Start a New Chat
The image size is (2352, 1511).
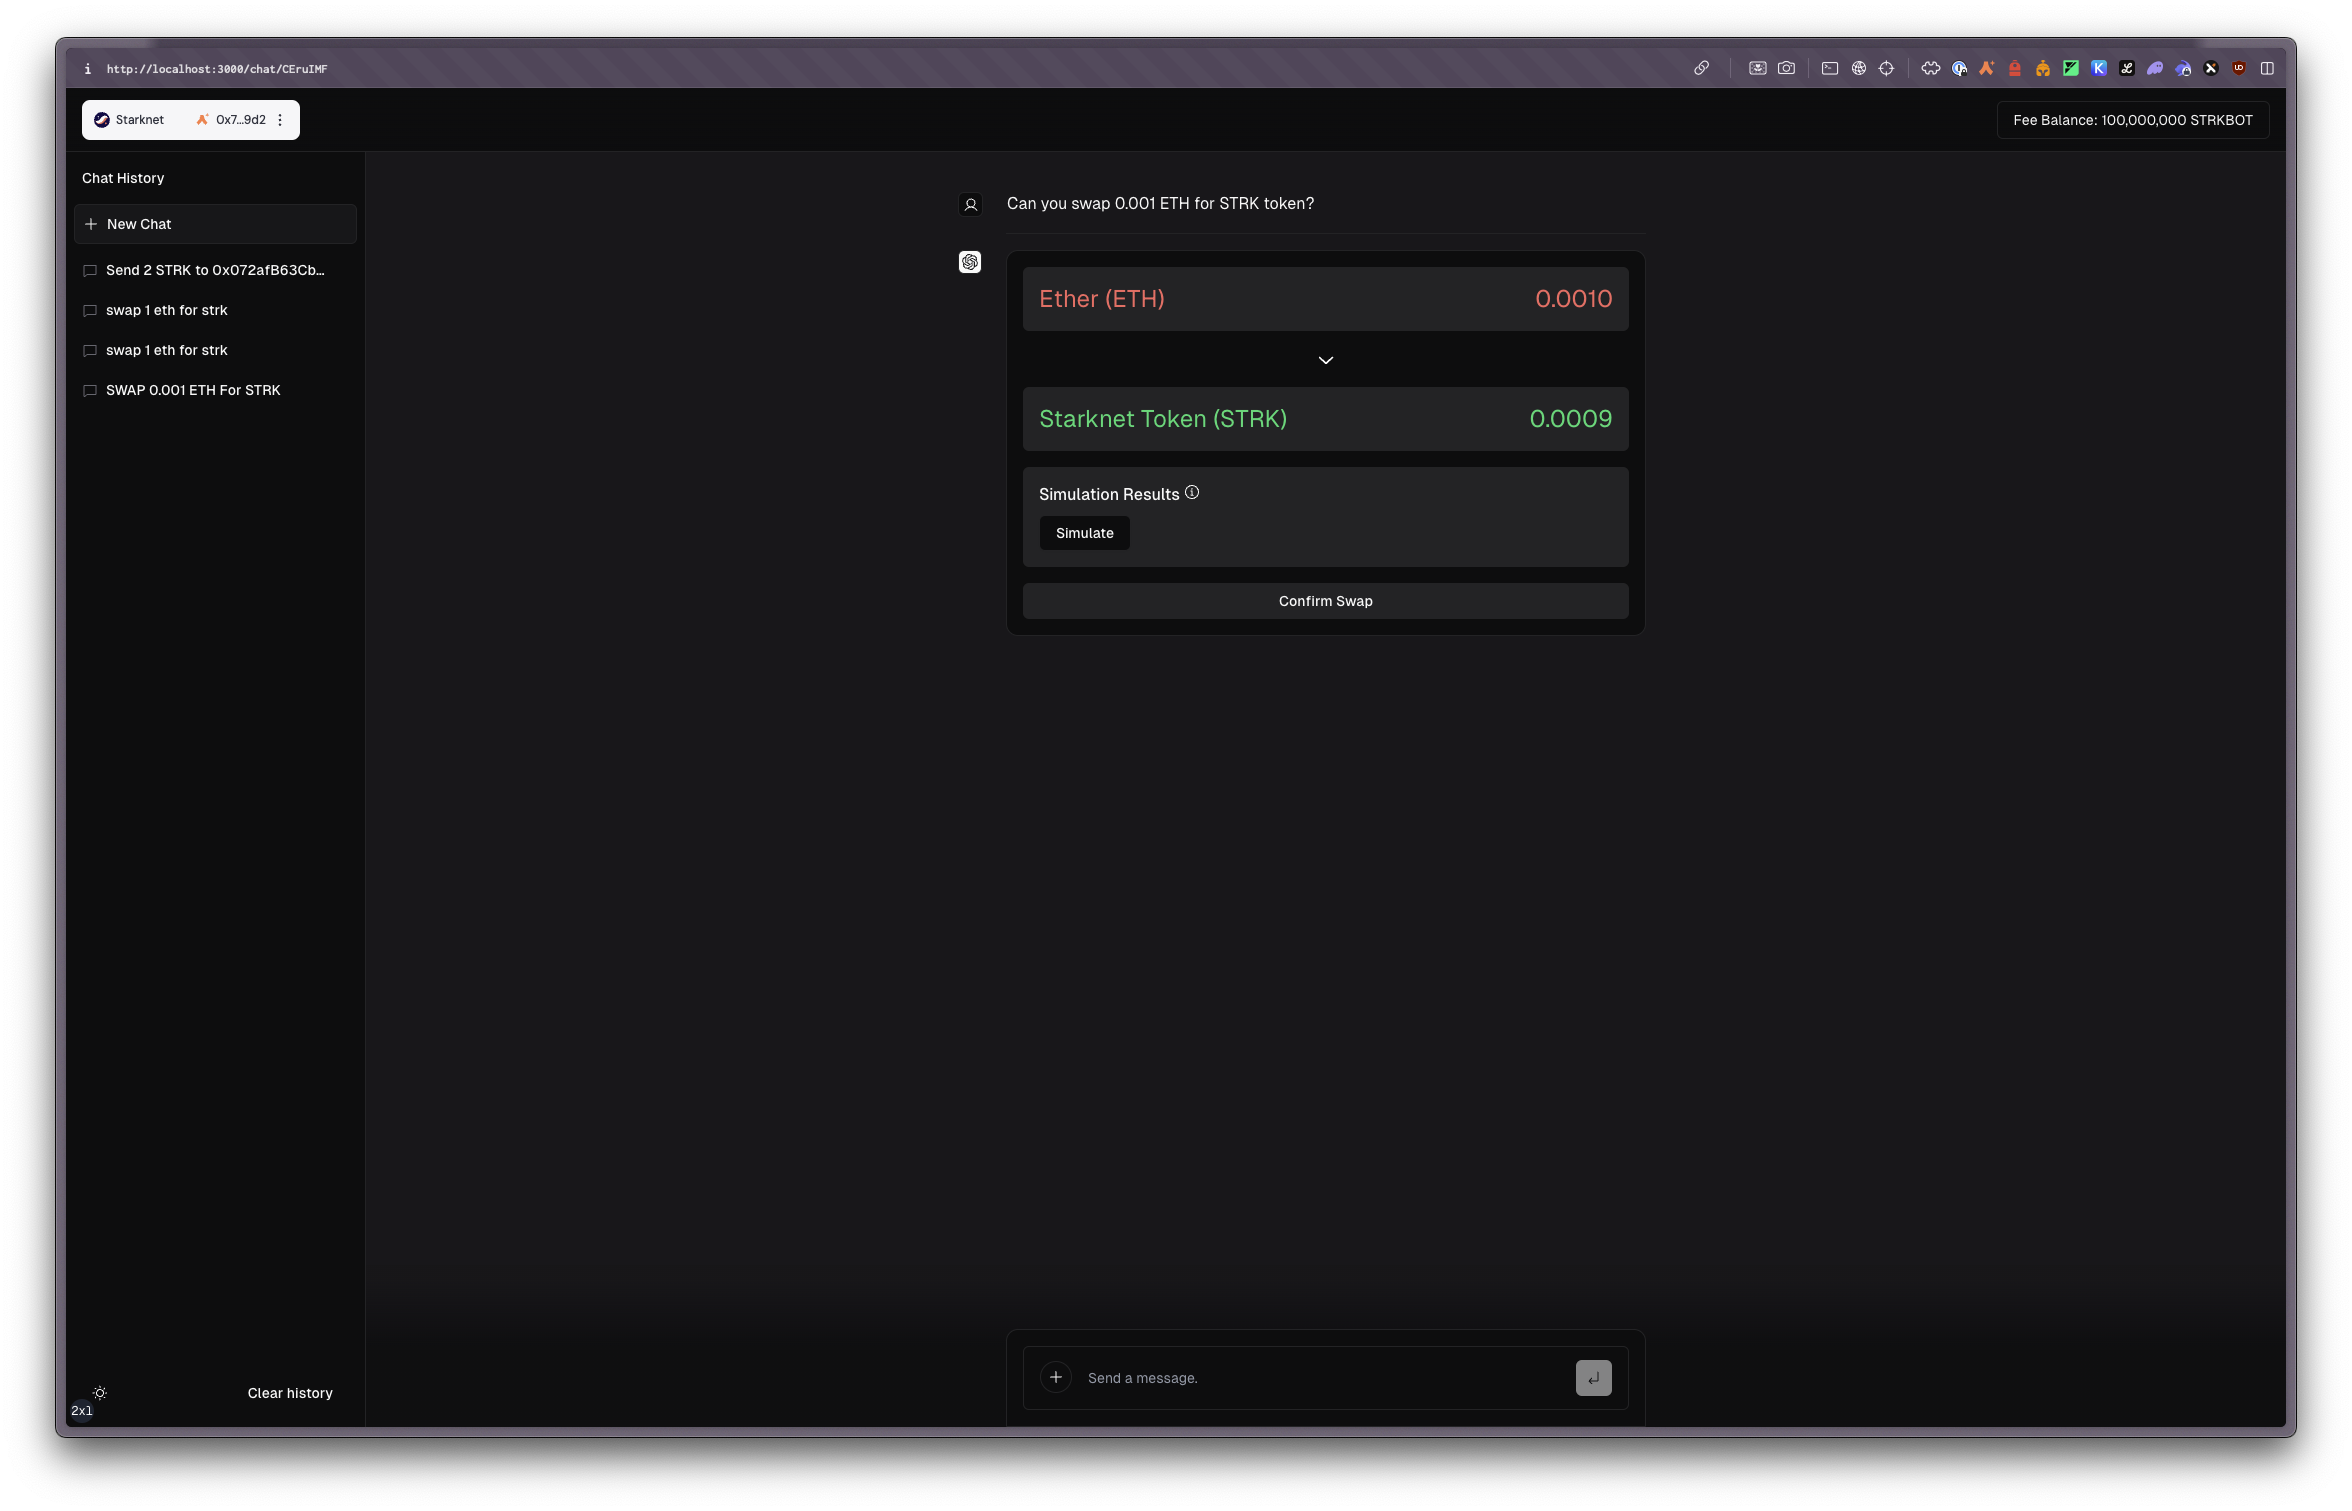pyautogui.click(x=215, y=224)
